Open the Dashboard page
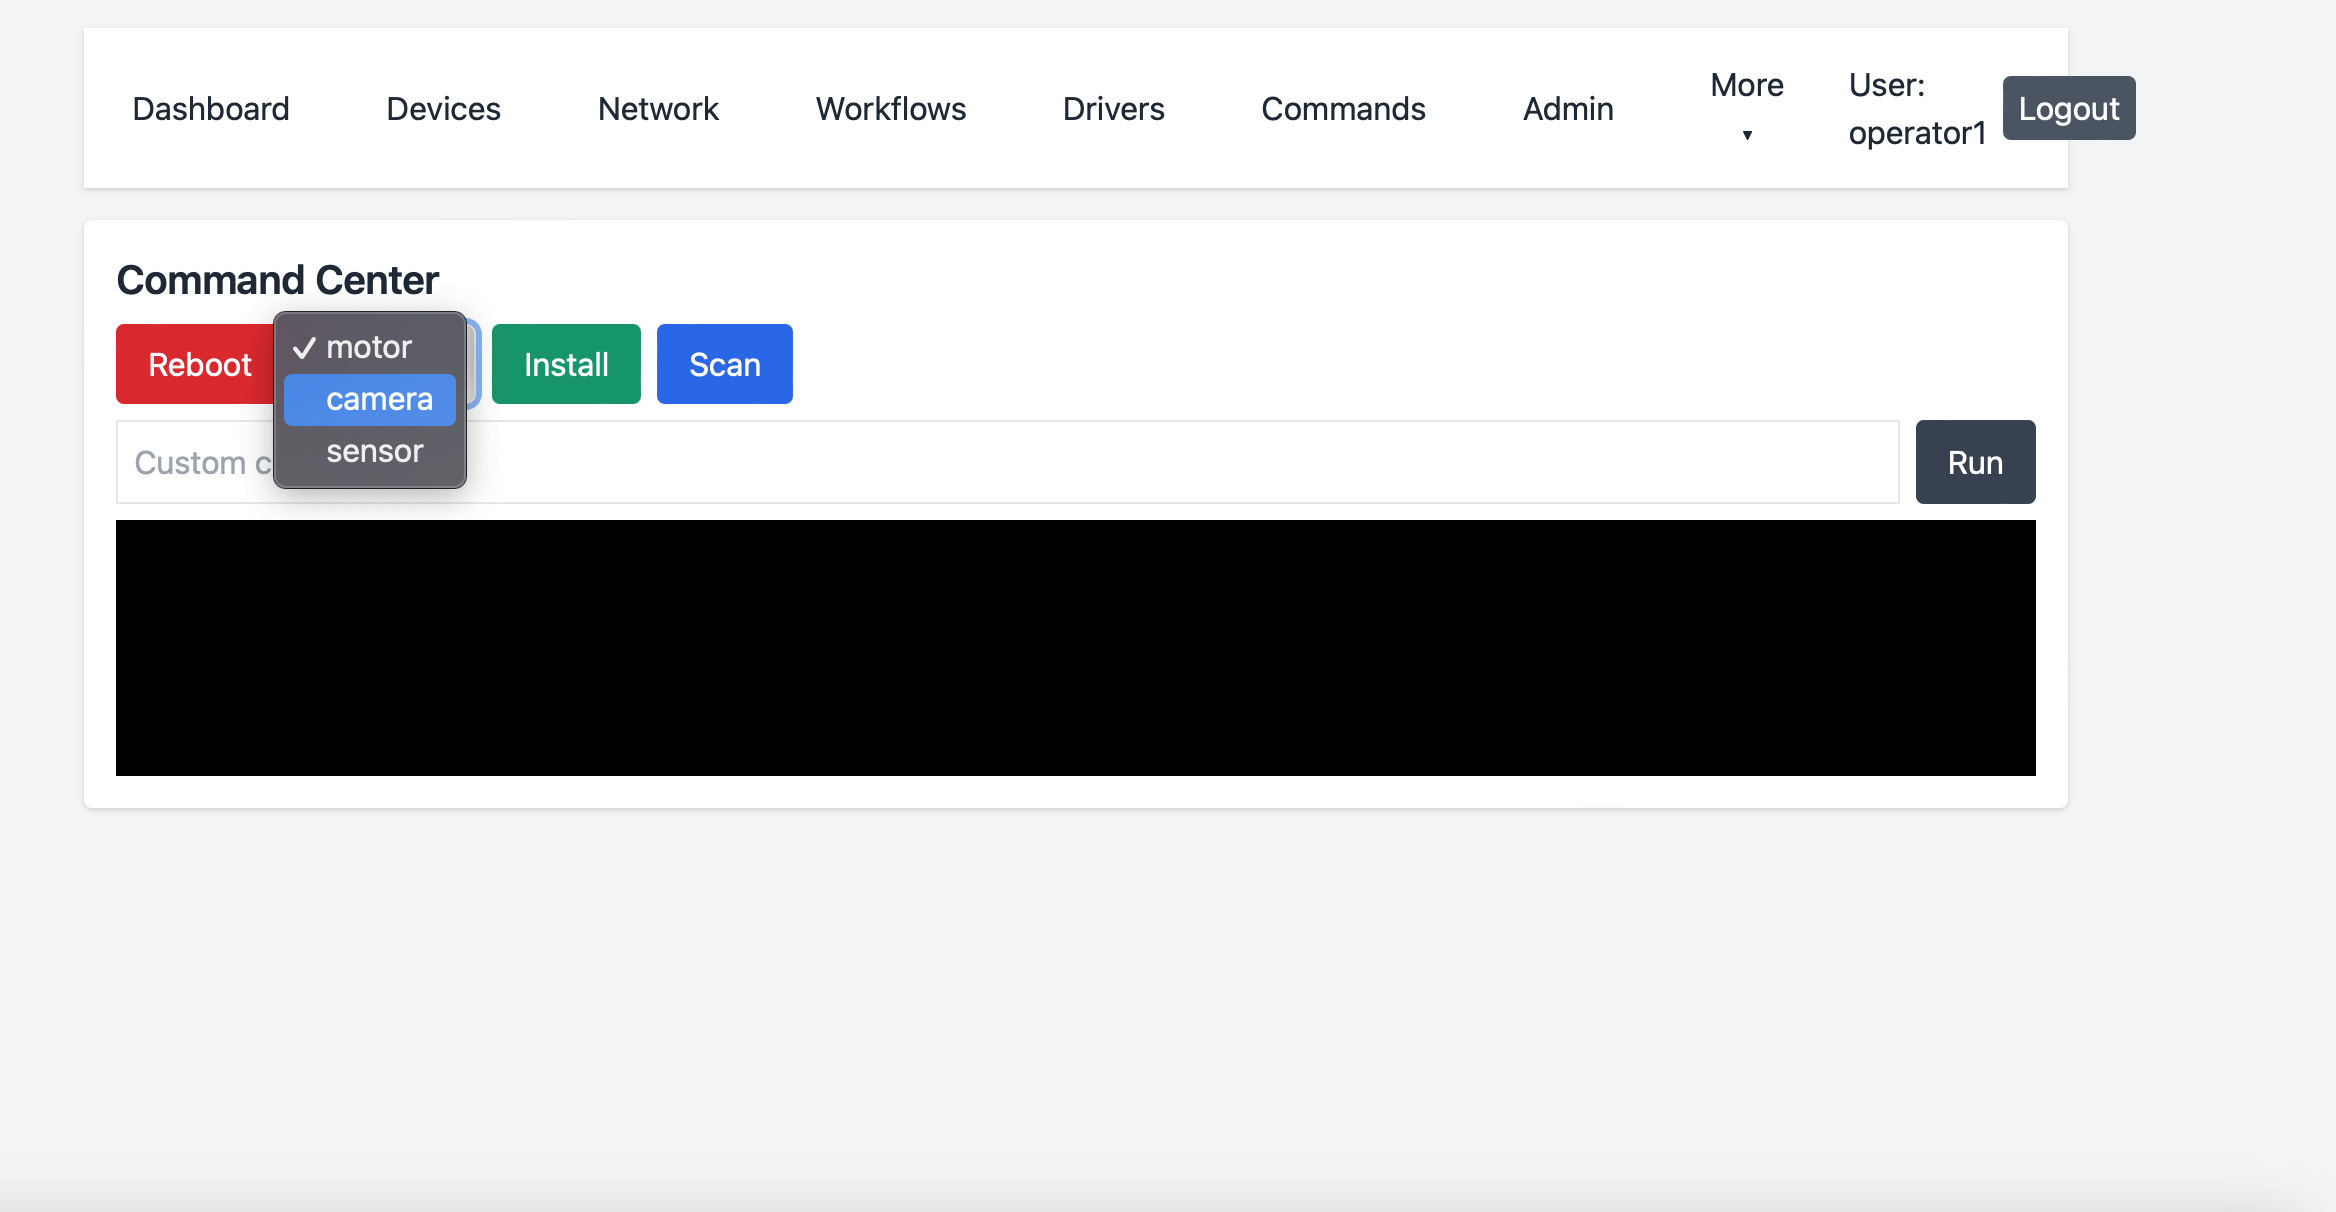2336x1212 pixels. click(x=211, y=108)
